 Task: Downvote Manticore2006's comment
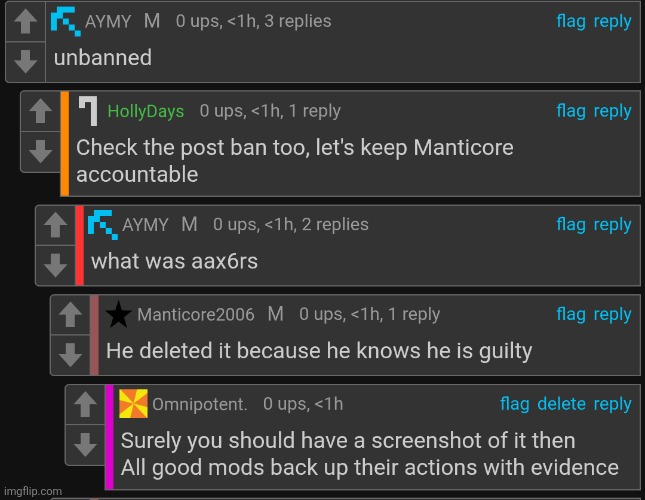70,354
